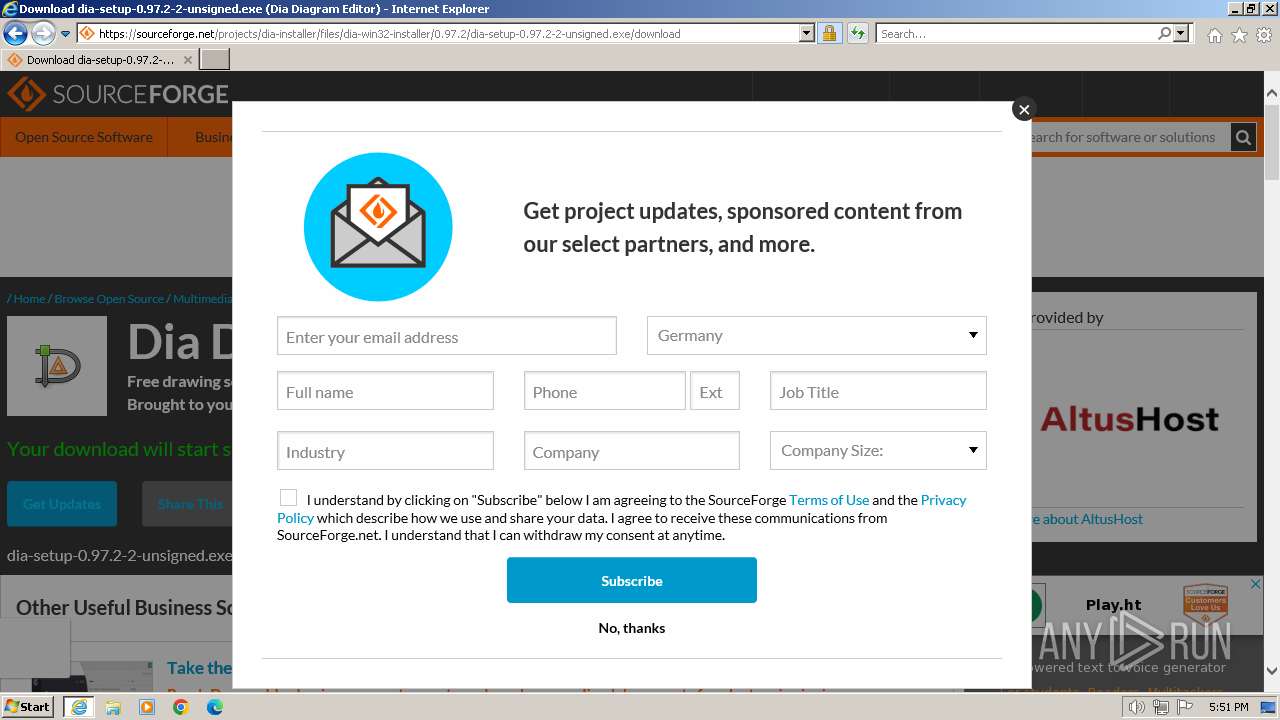Screen dimensions: 1280x720
Task: Click the Home icon in IE
Action: pyautogui.click(x=1214, y=35)
